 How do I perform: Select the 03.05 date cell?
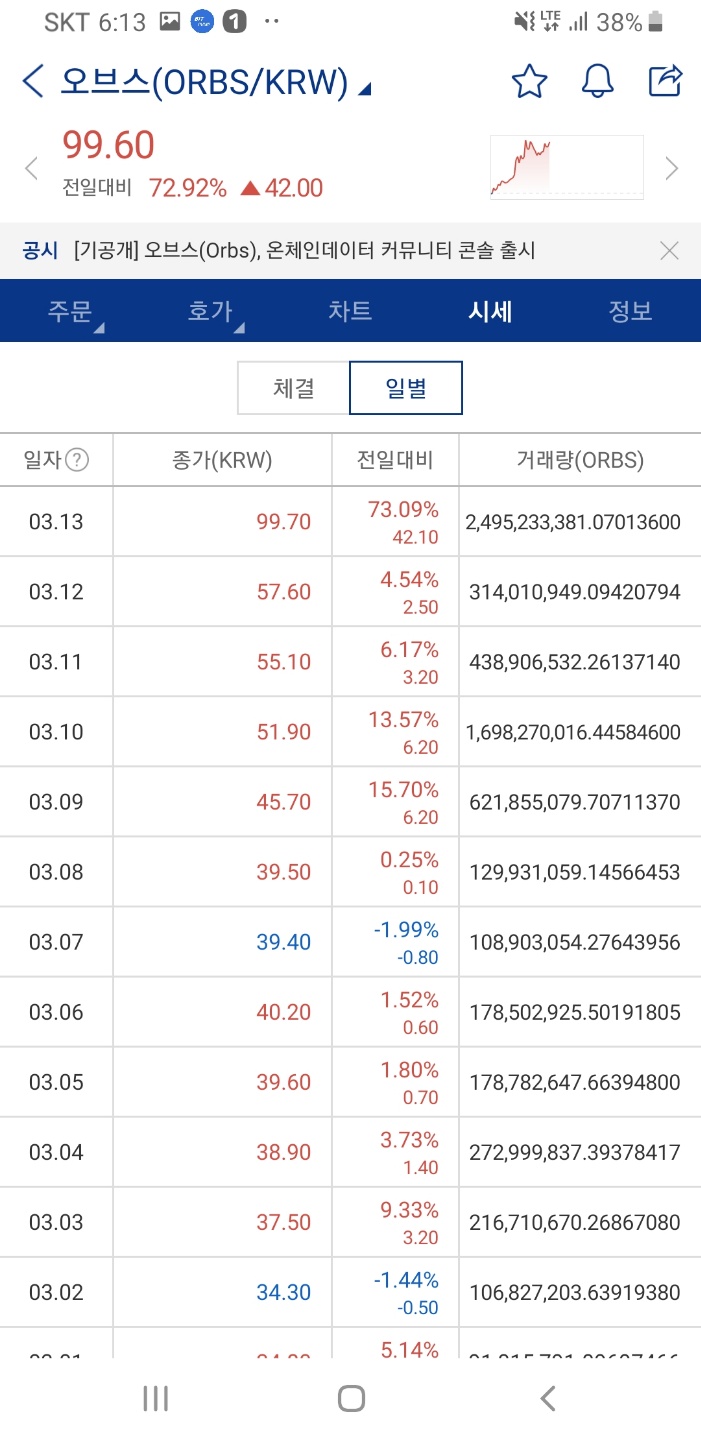pos(56,1081)
